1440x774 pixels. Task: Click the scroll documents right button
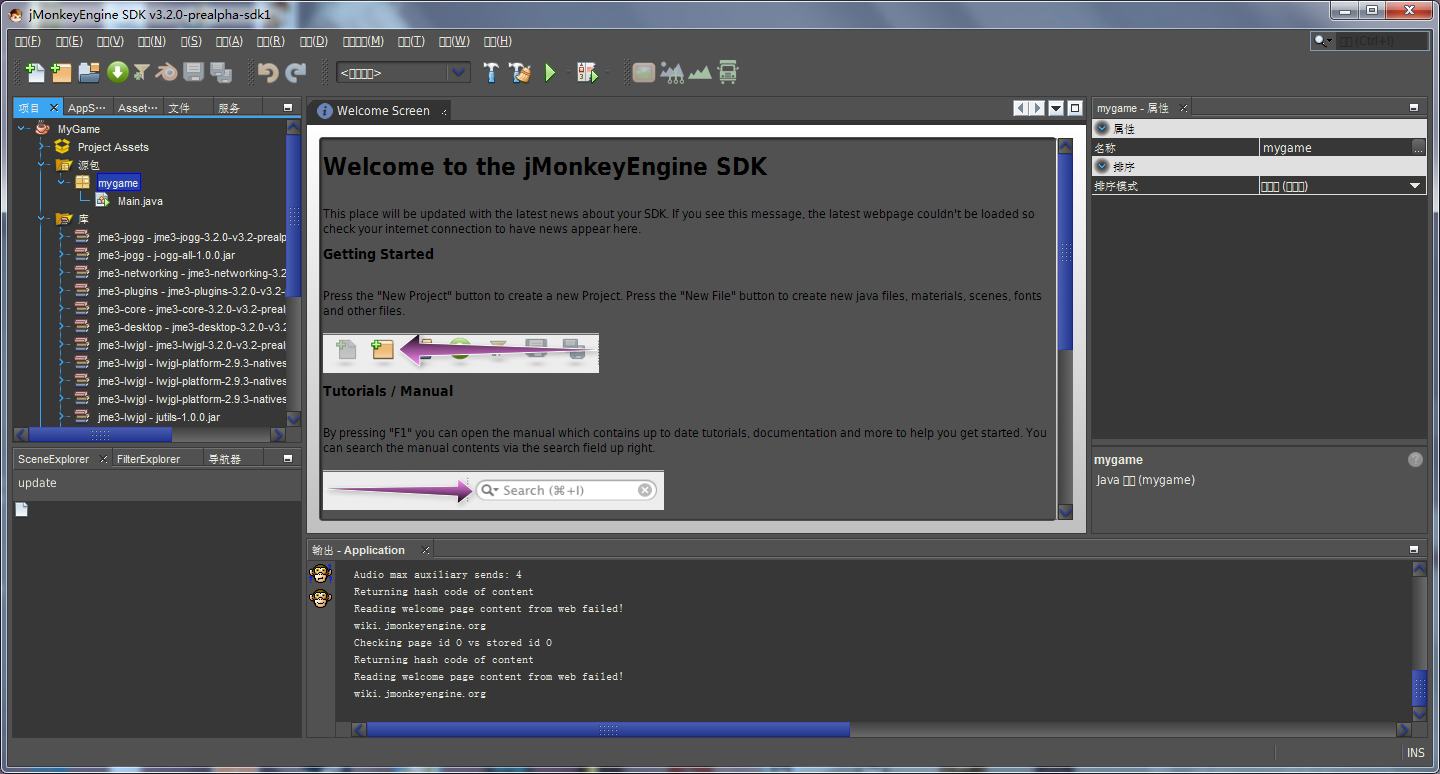[x=1037, y=108]
